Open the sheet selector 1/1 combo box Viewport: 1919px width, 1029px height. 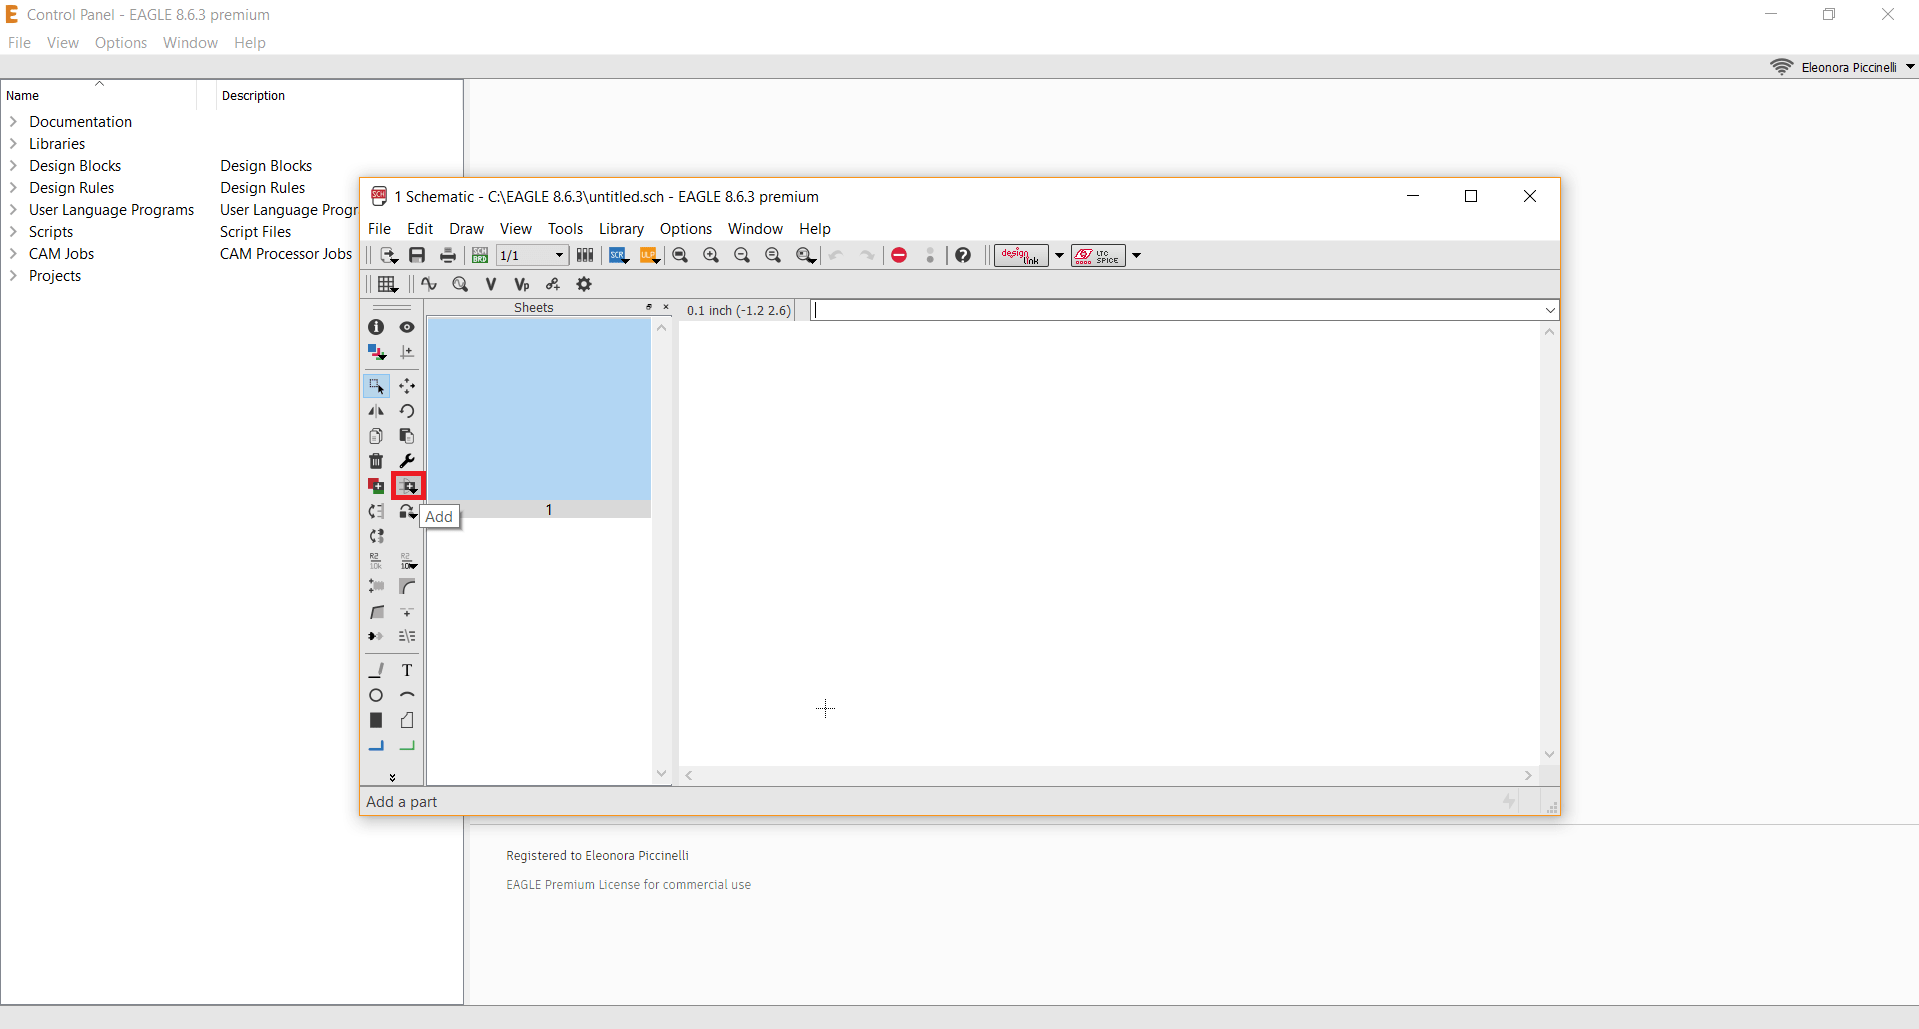tap(533, 255)
